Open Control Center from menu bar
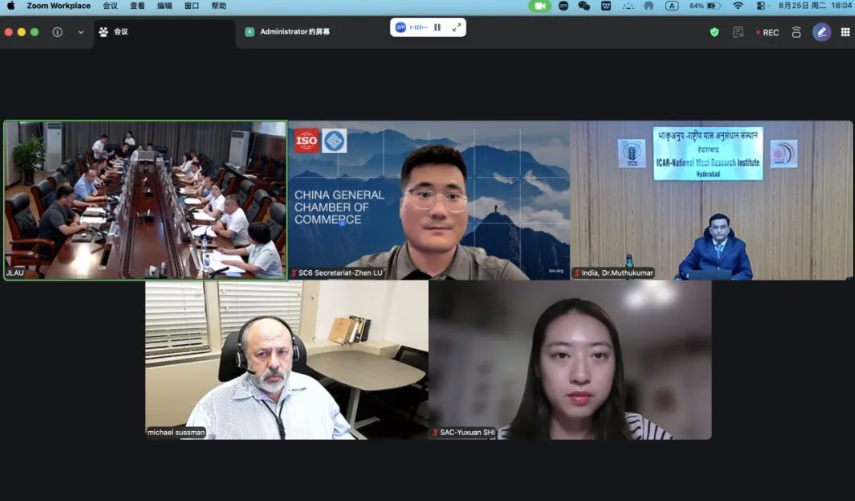The width and height of the screenshot is (855, 501). pyautogui.click(x=761, y=6)
